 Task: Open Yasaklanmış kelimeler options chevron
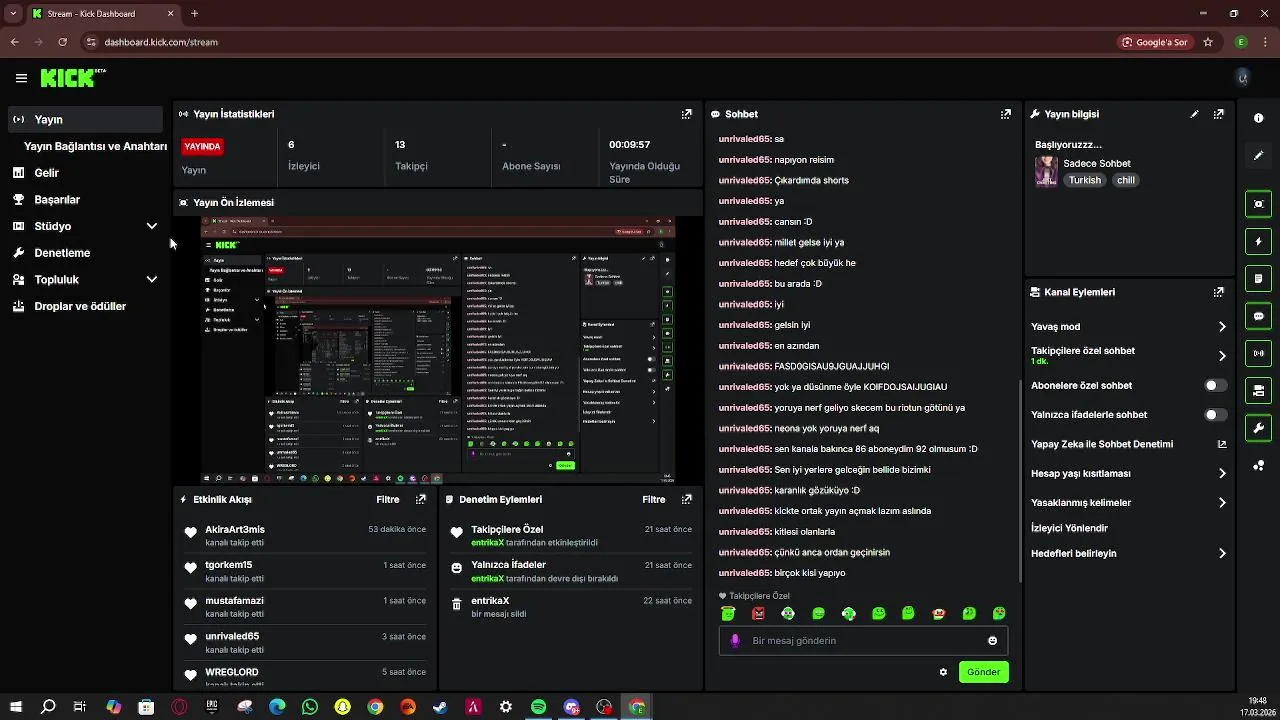click(x=1222, y=502)
